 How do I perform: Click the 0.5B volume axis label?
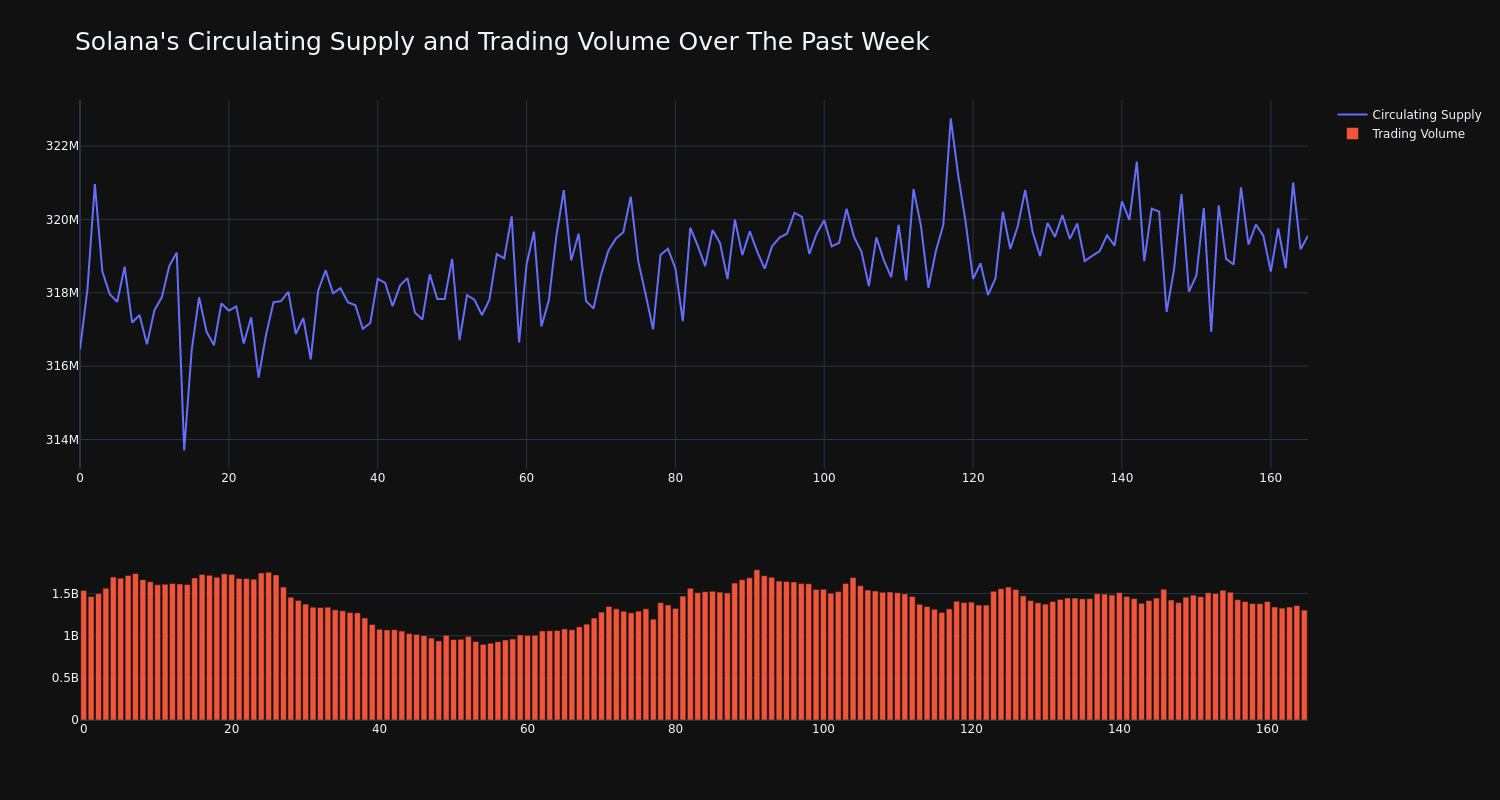tap(65, 678)
